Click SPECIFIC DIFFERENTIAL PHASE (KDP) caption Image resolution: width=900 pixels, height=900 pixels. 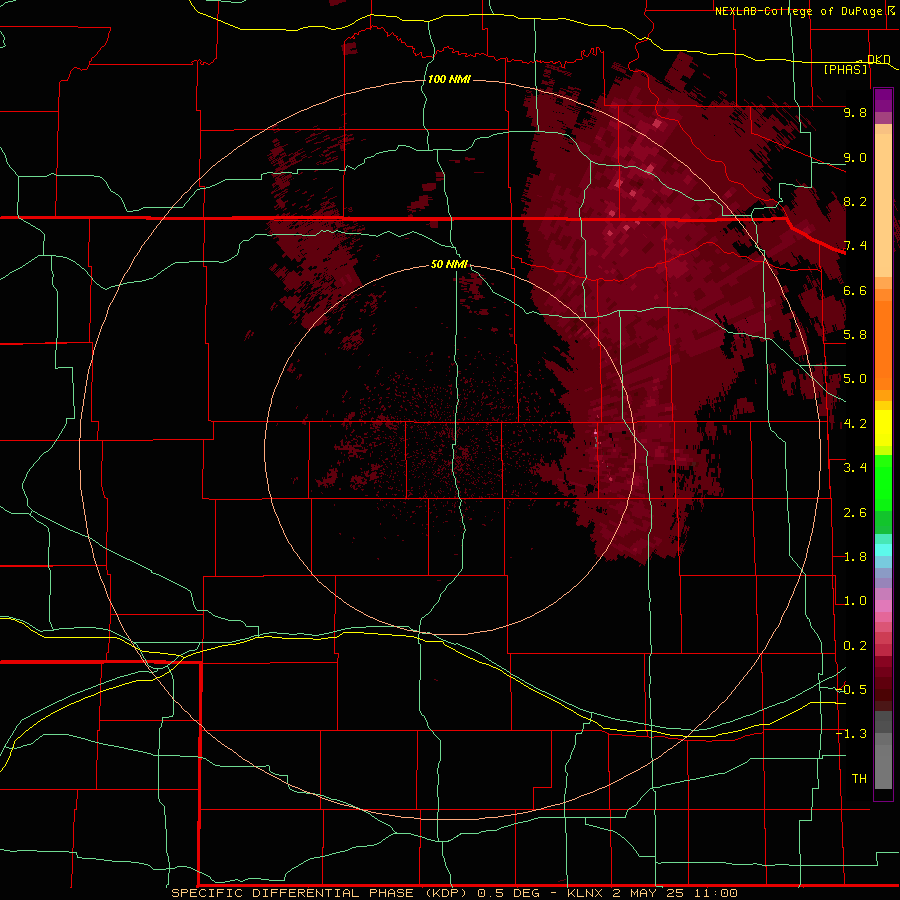click(321, 893)
